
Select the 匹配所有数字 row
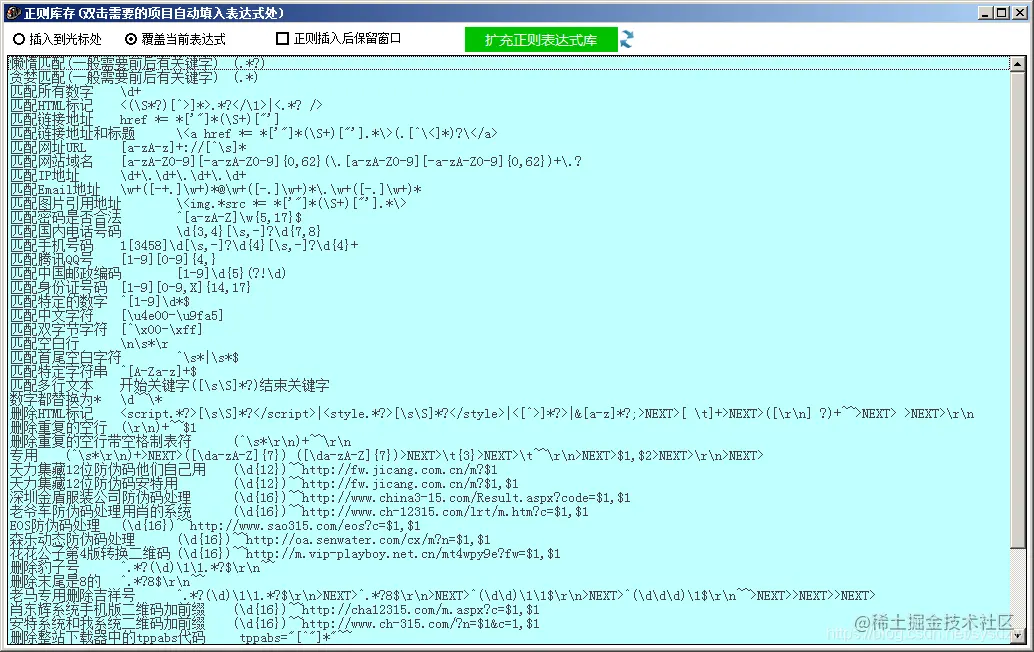tap(508, 92)
